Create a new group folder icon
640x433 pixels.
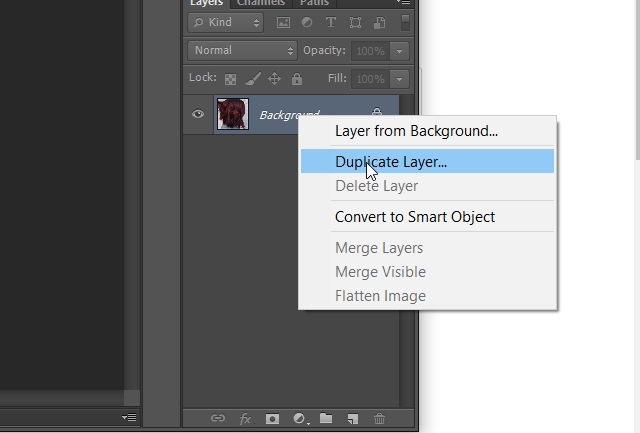click(326, 418)
